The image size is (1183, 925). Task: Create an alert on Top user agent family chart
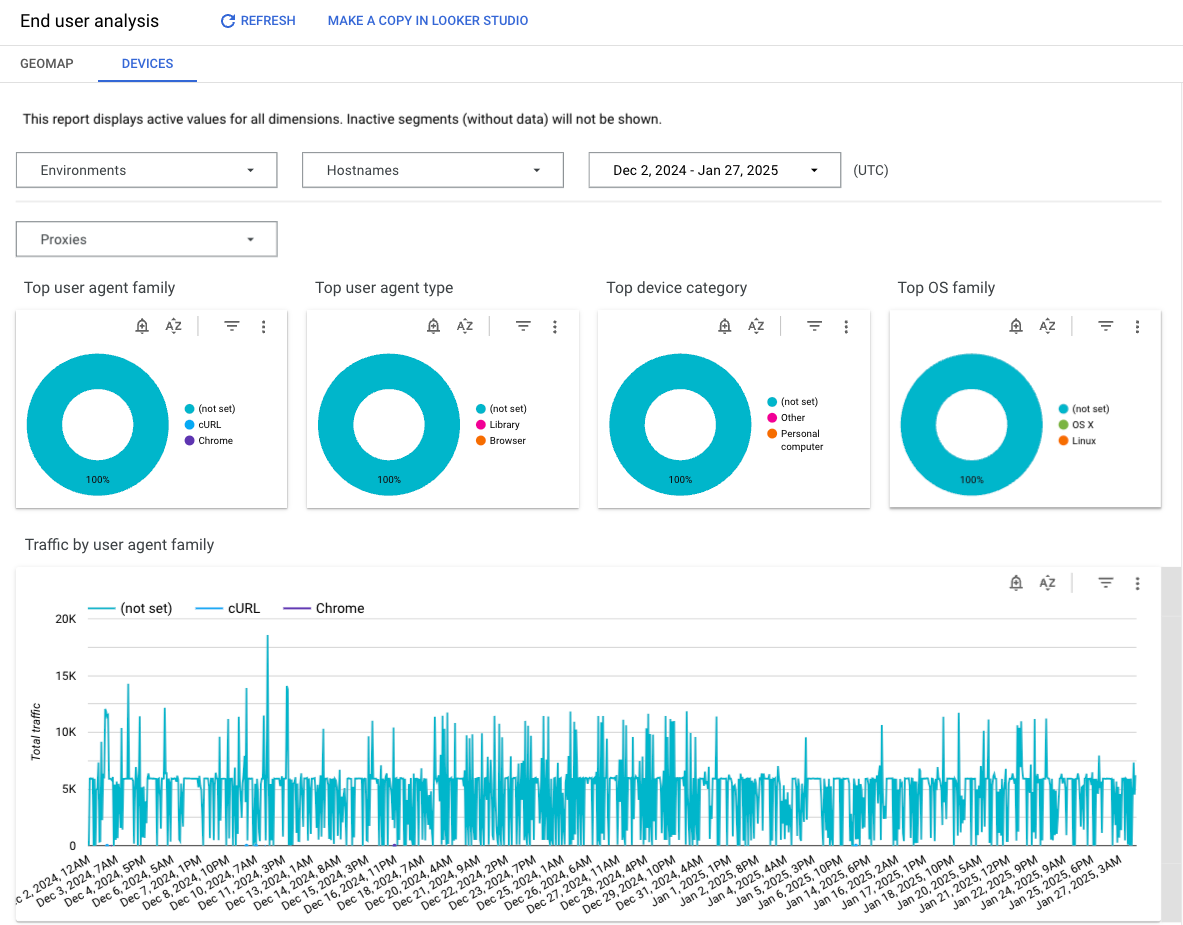coord(141,326)
